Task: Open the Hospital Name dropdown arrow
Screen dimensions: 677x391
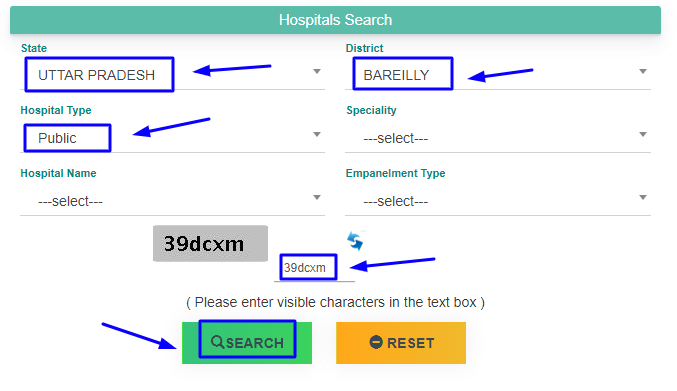Action: (317, 198)
